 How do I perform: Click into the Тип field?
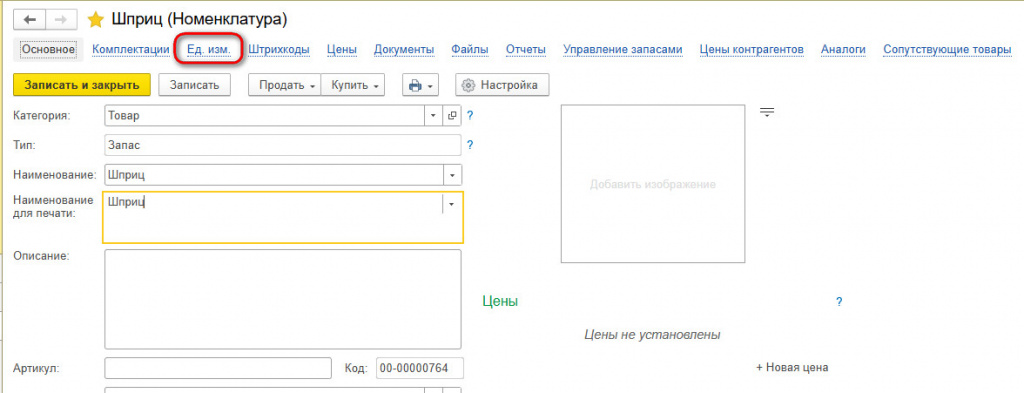point(282,145)
